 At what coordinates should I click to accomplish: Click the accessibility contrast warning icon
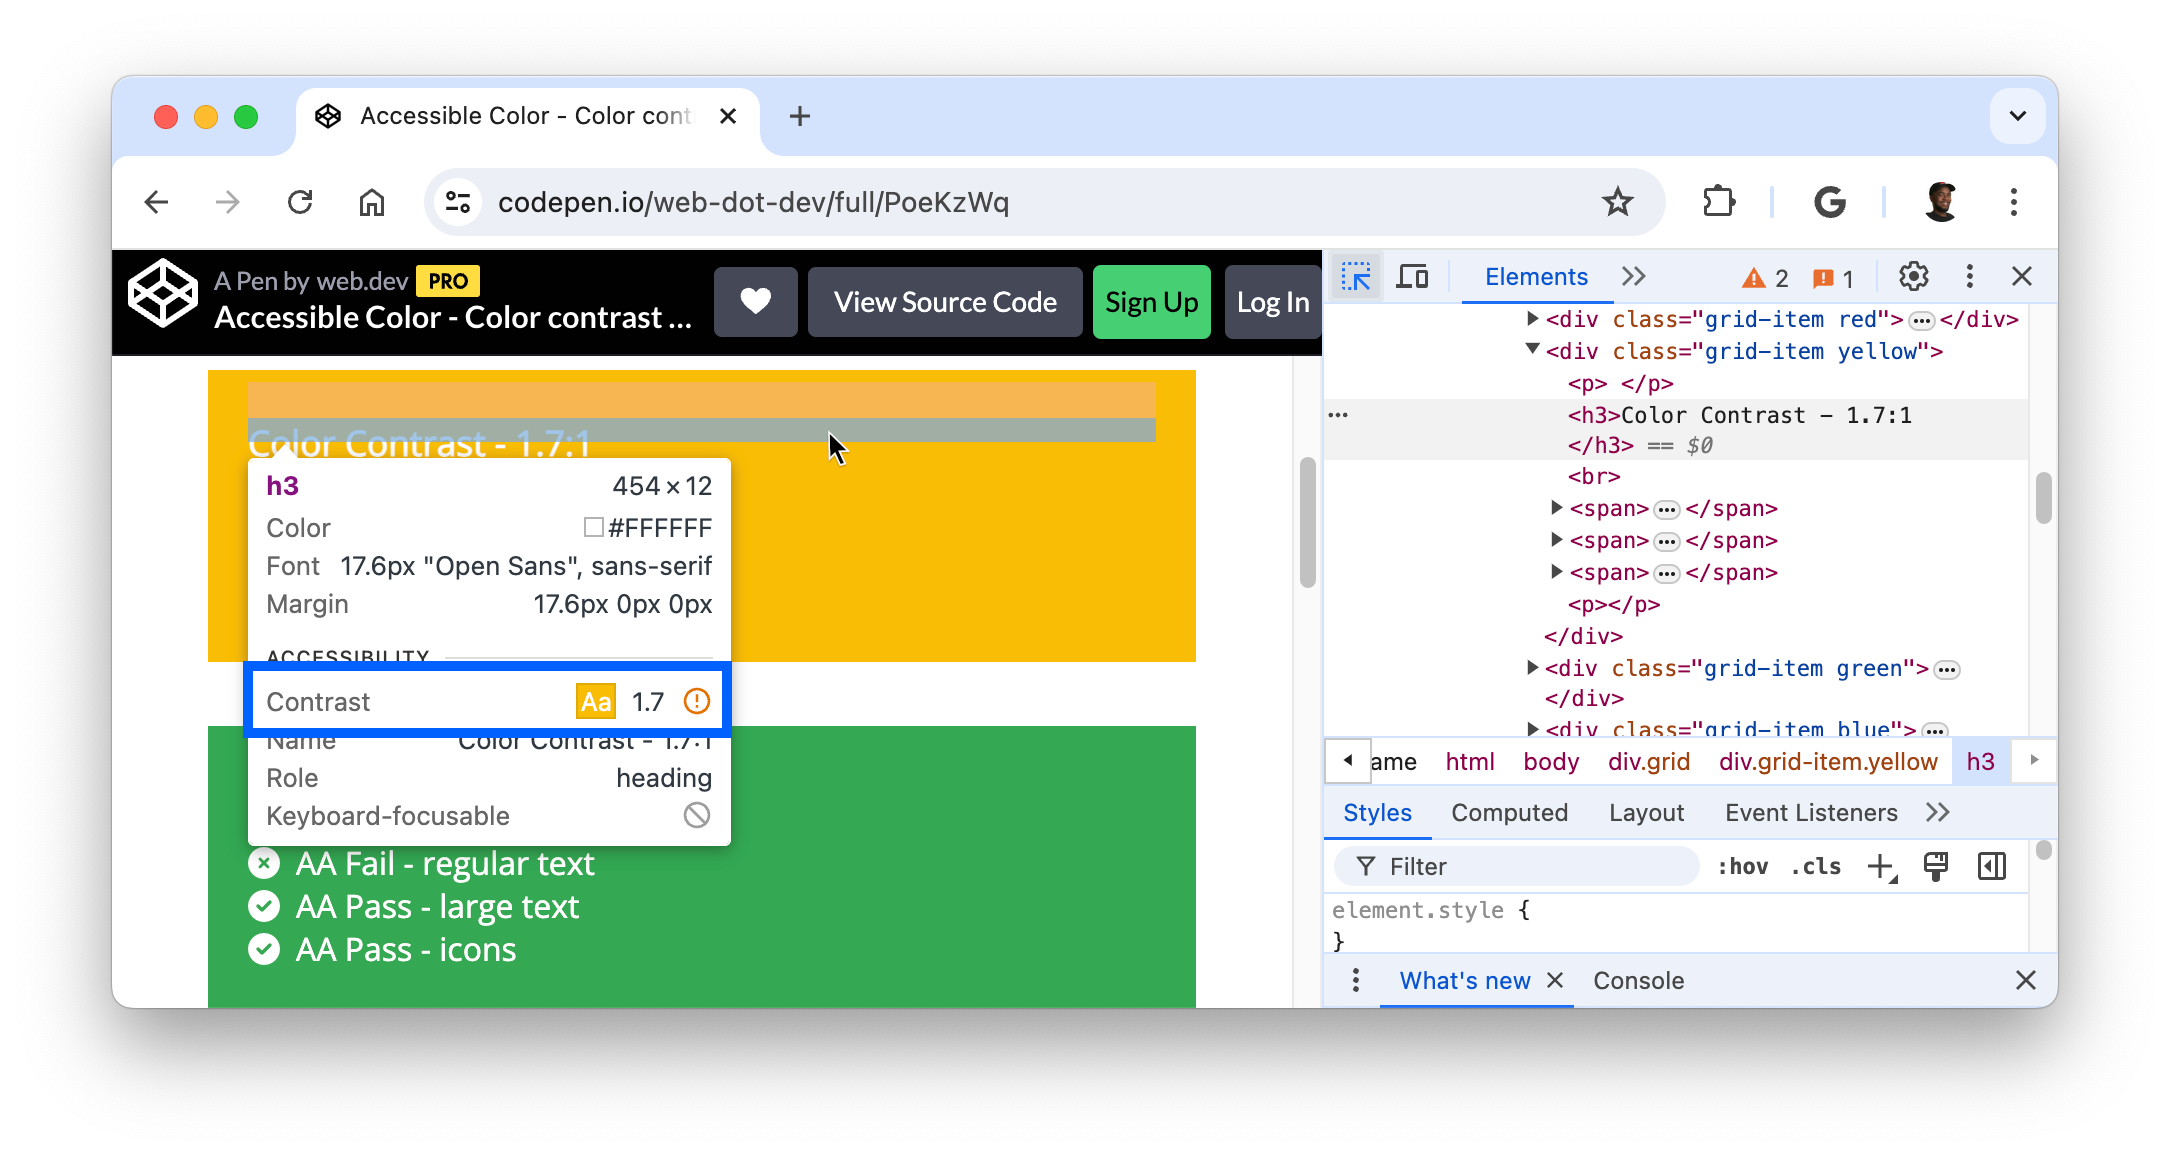pos(696,701)
